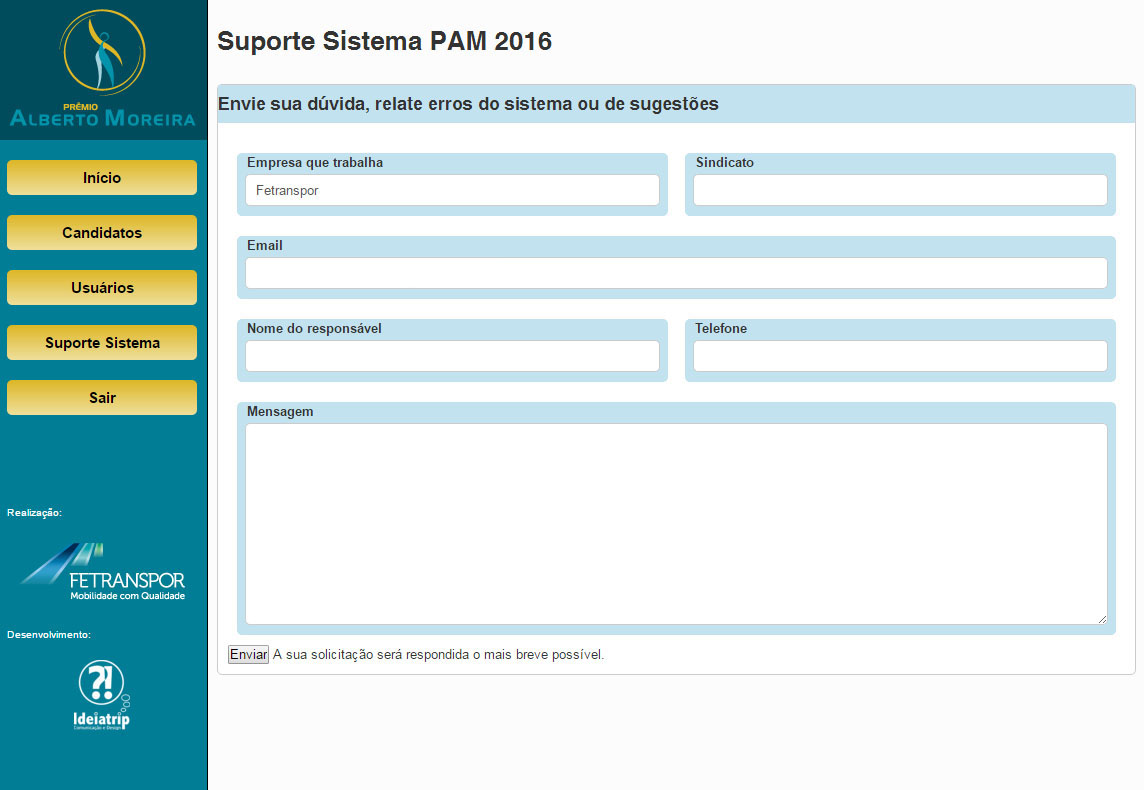Click the 'Desenvolvimento:' caption in the sidebar
This screenshot has height=790, width=1144.
49,635
